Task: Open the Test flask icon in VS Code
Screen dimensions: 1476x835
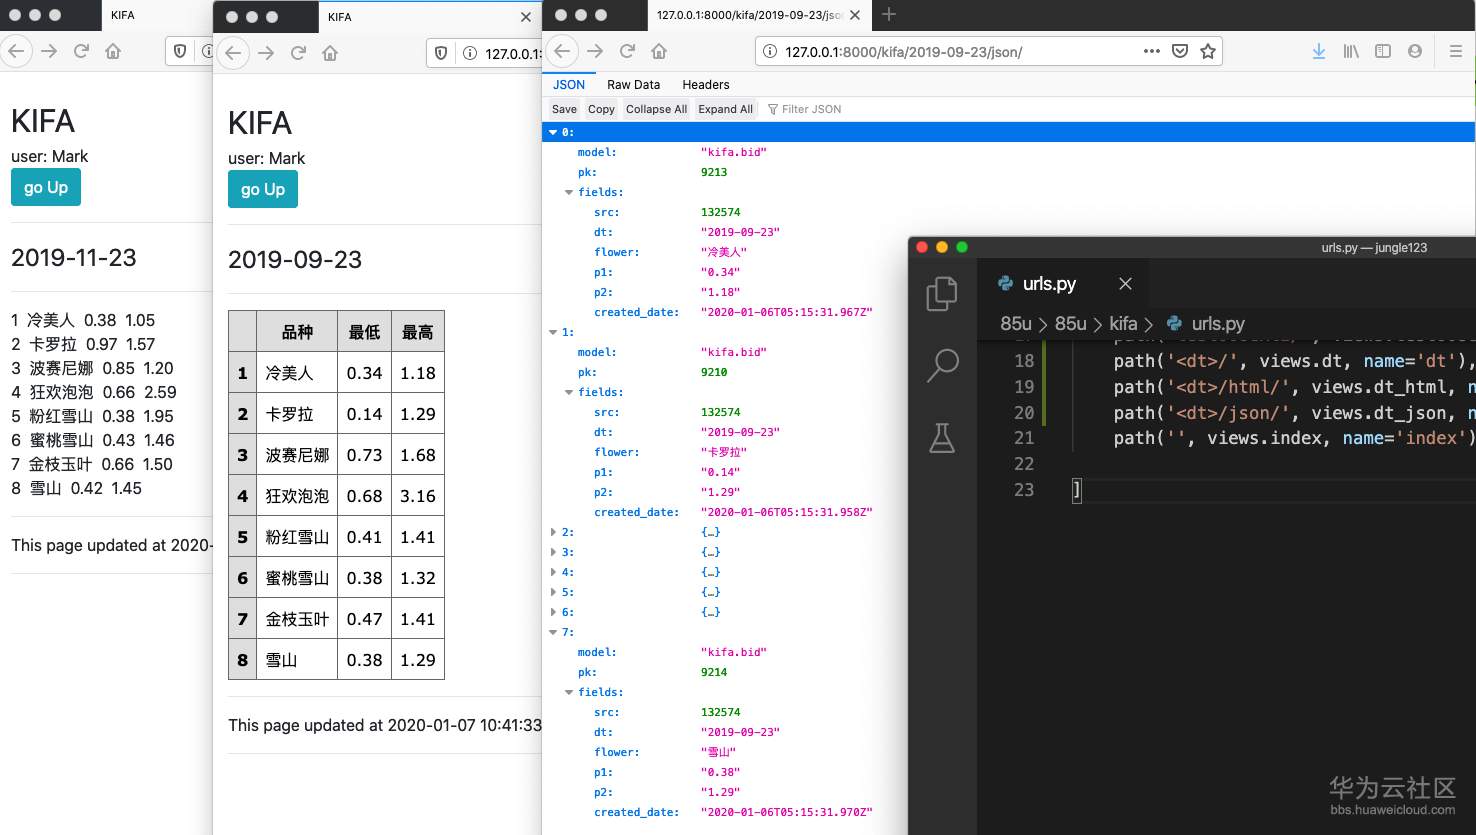Action: 942,438
